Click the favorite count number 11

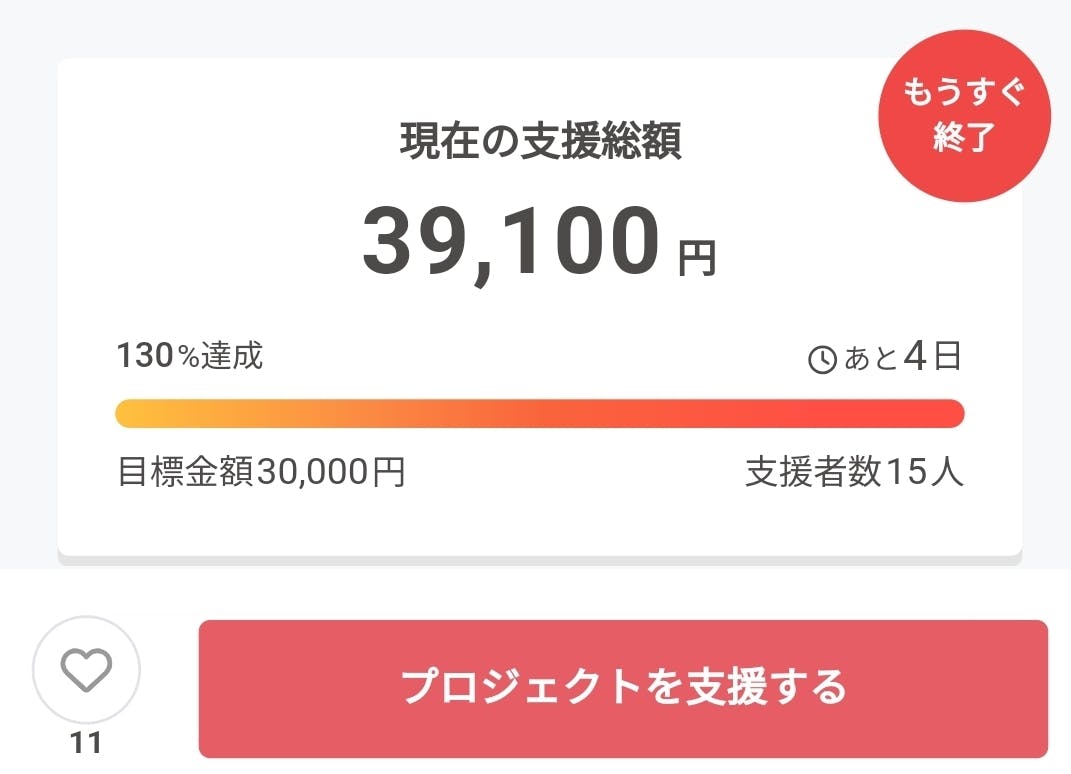(x=87, y=743)
